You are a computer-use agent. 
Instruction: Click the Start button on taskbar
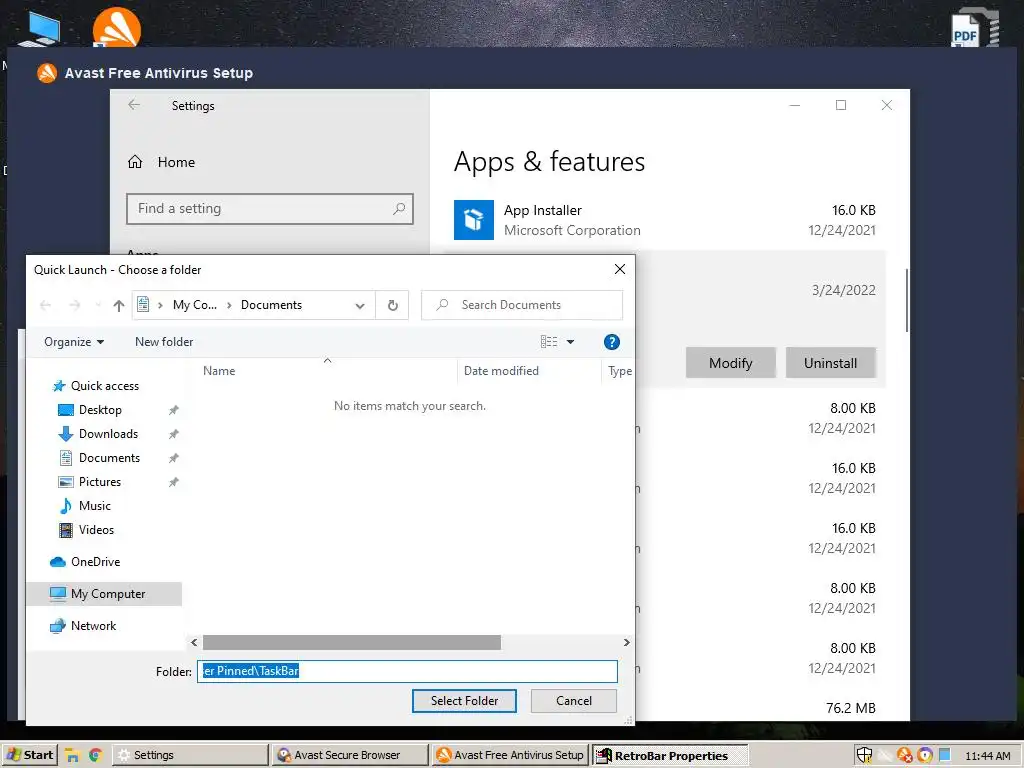pyautogui.click(x=29, y=755)
